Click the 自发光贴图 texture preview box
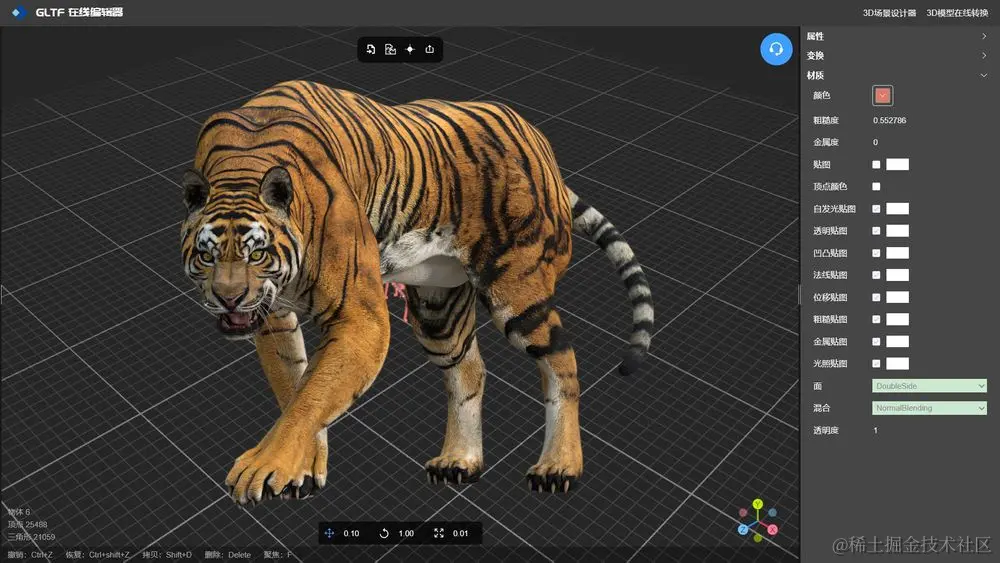The width and height of the screenshot is (1000, 563). click(x=897, y=208)
